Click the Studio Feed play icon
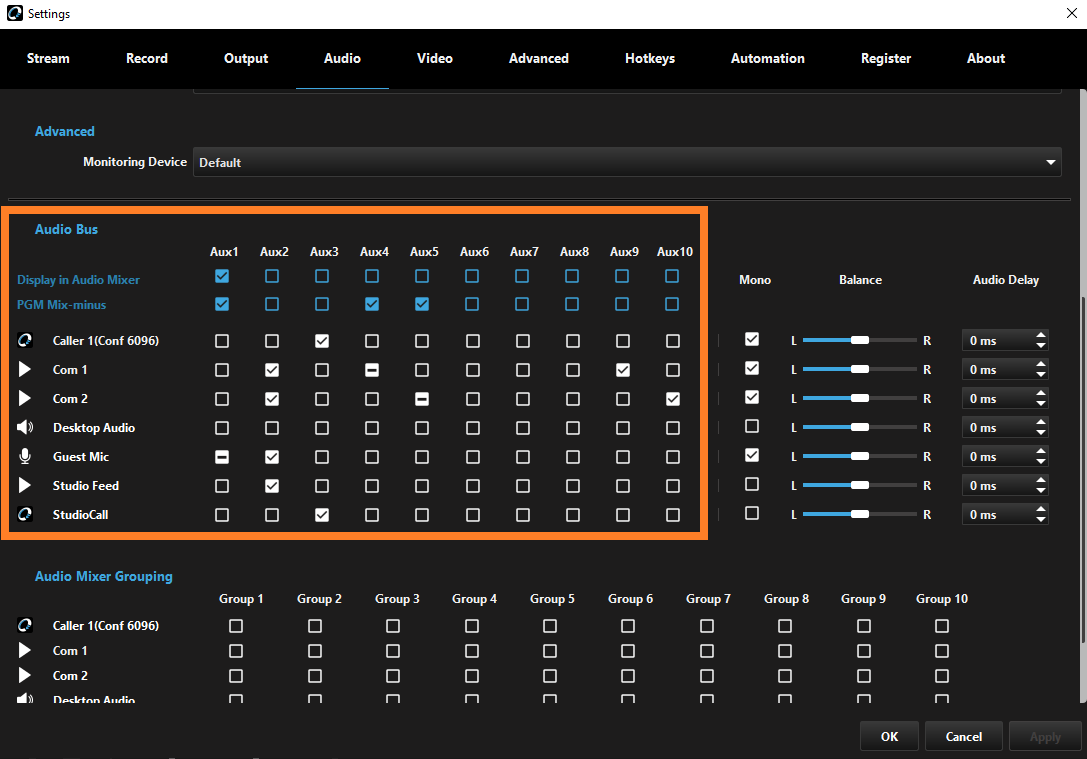 pos(25,485)
